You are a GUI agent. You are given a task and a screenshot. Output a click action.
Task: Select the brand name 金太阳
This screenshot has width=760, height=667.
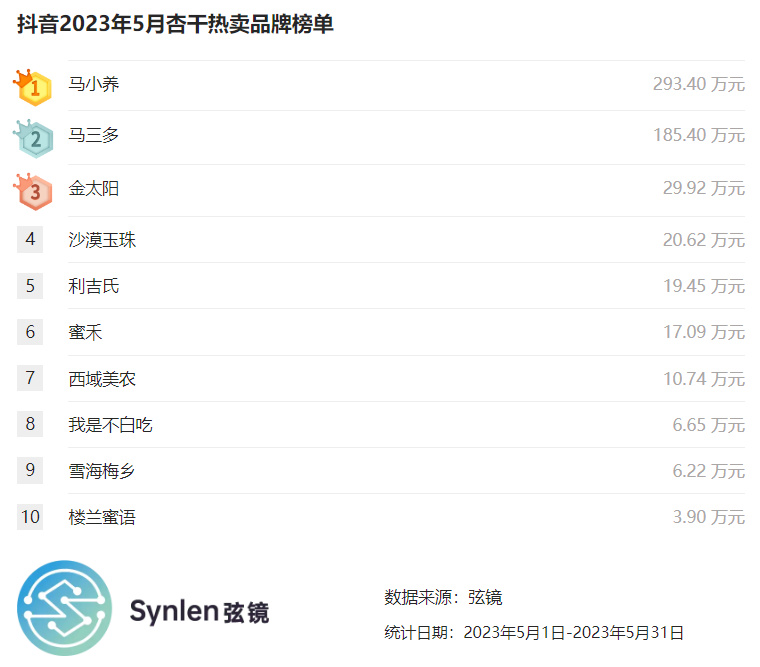tap(94, 188)
